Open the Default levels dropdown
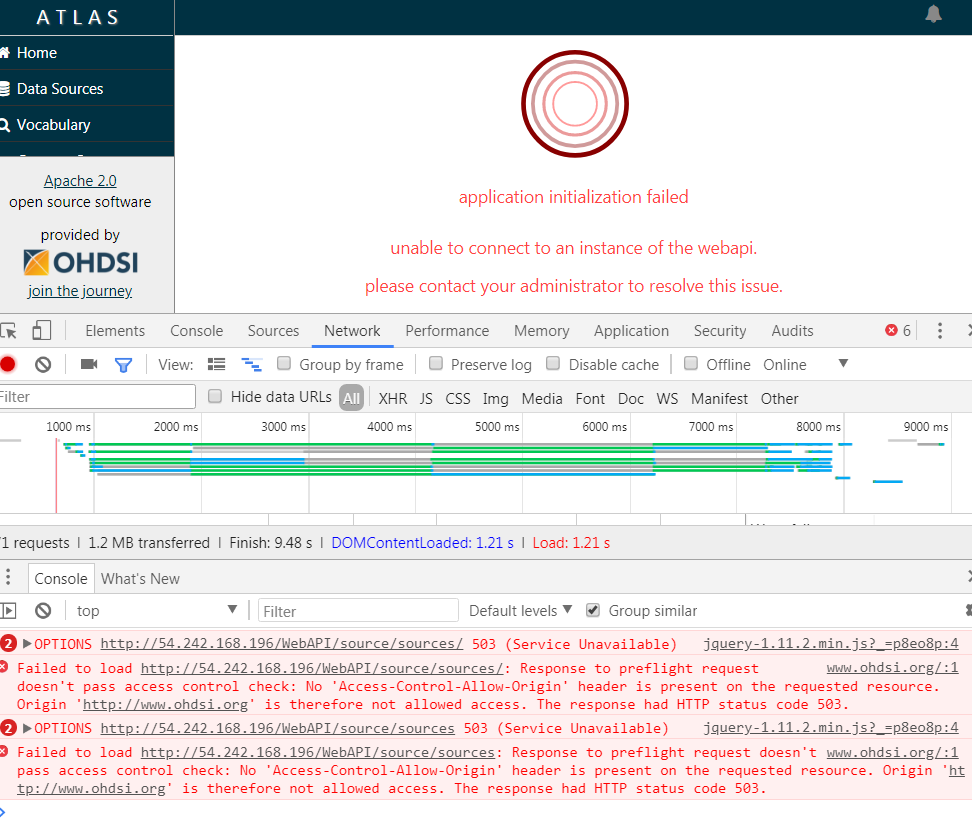972x824 pixels. click(518, 610)
